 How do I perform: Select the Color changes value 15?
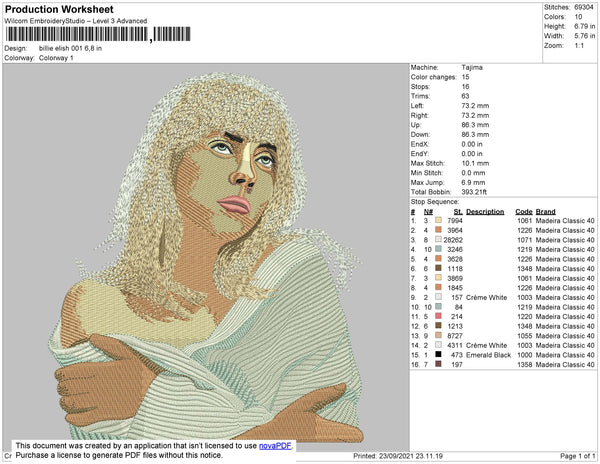[x=465, y=77]
